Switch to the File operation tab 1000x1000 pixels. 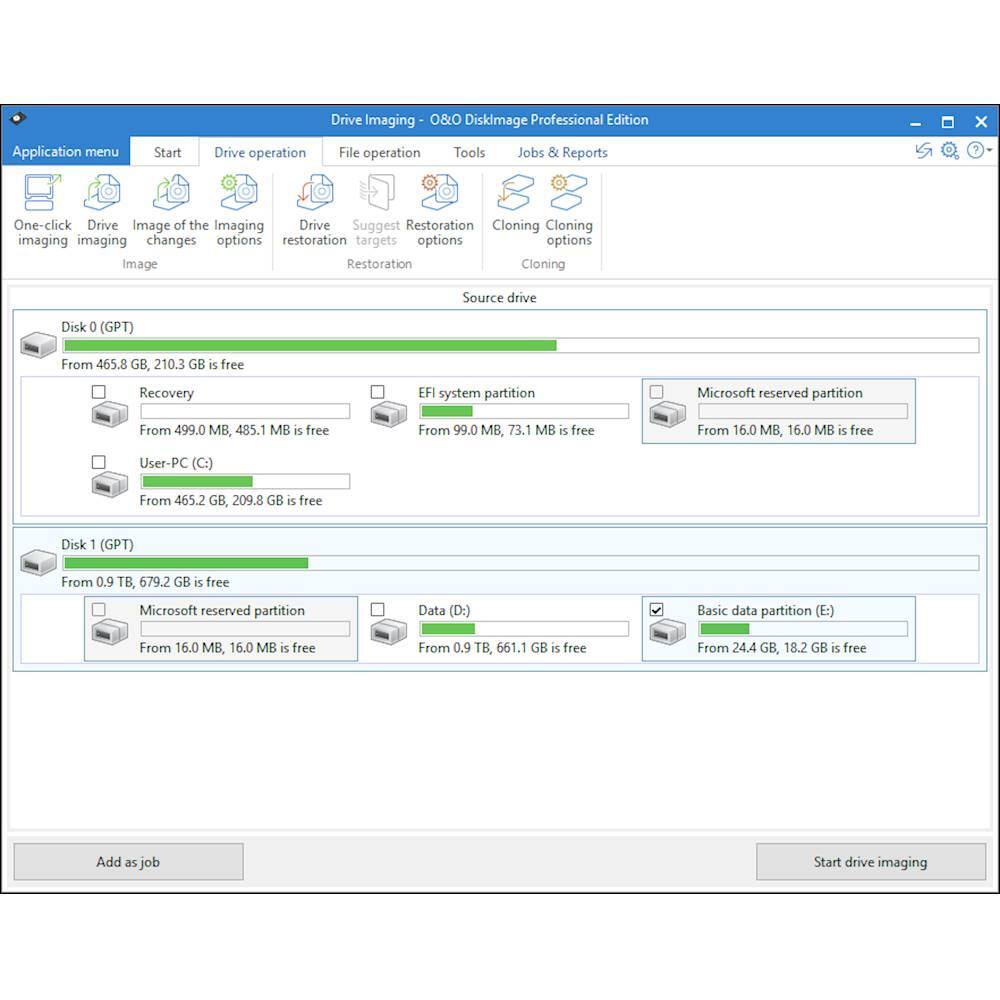(x=379, y=153)
